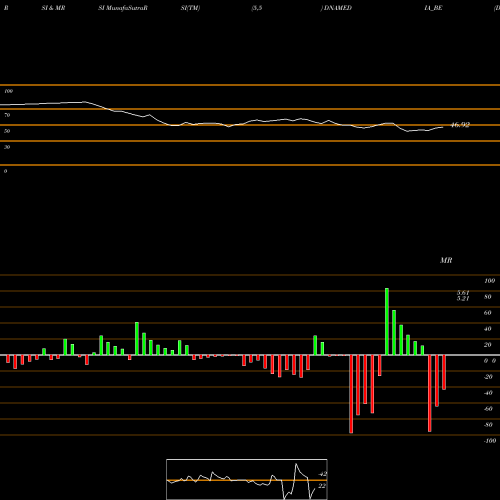Click the MR axis label 60
Viewport: 500px width, 500px height.
coord(488,313)
